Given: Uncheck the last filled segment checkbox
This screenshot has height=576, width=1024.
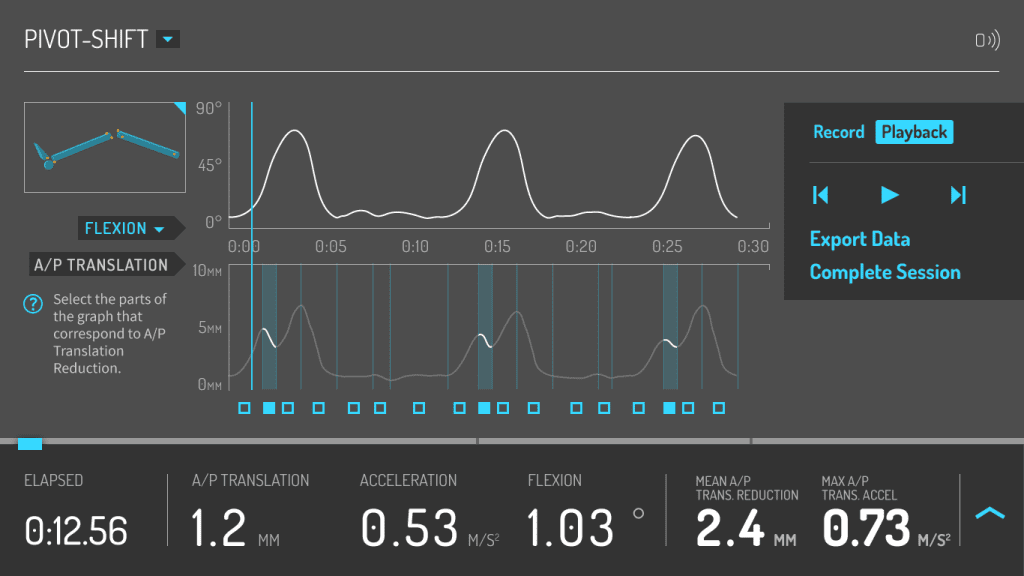Looking at the screenshot, I should click(x=670, y=408).
